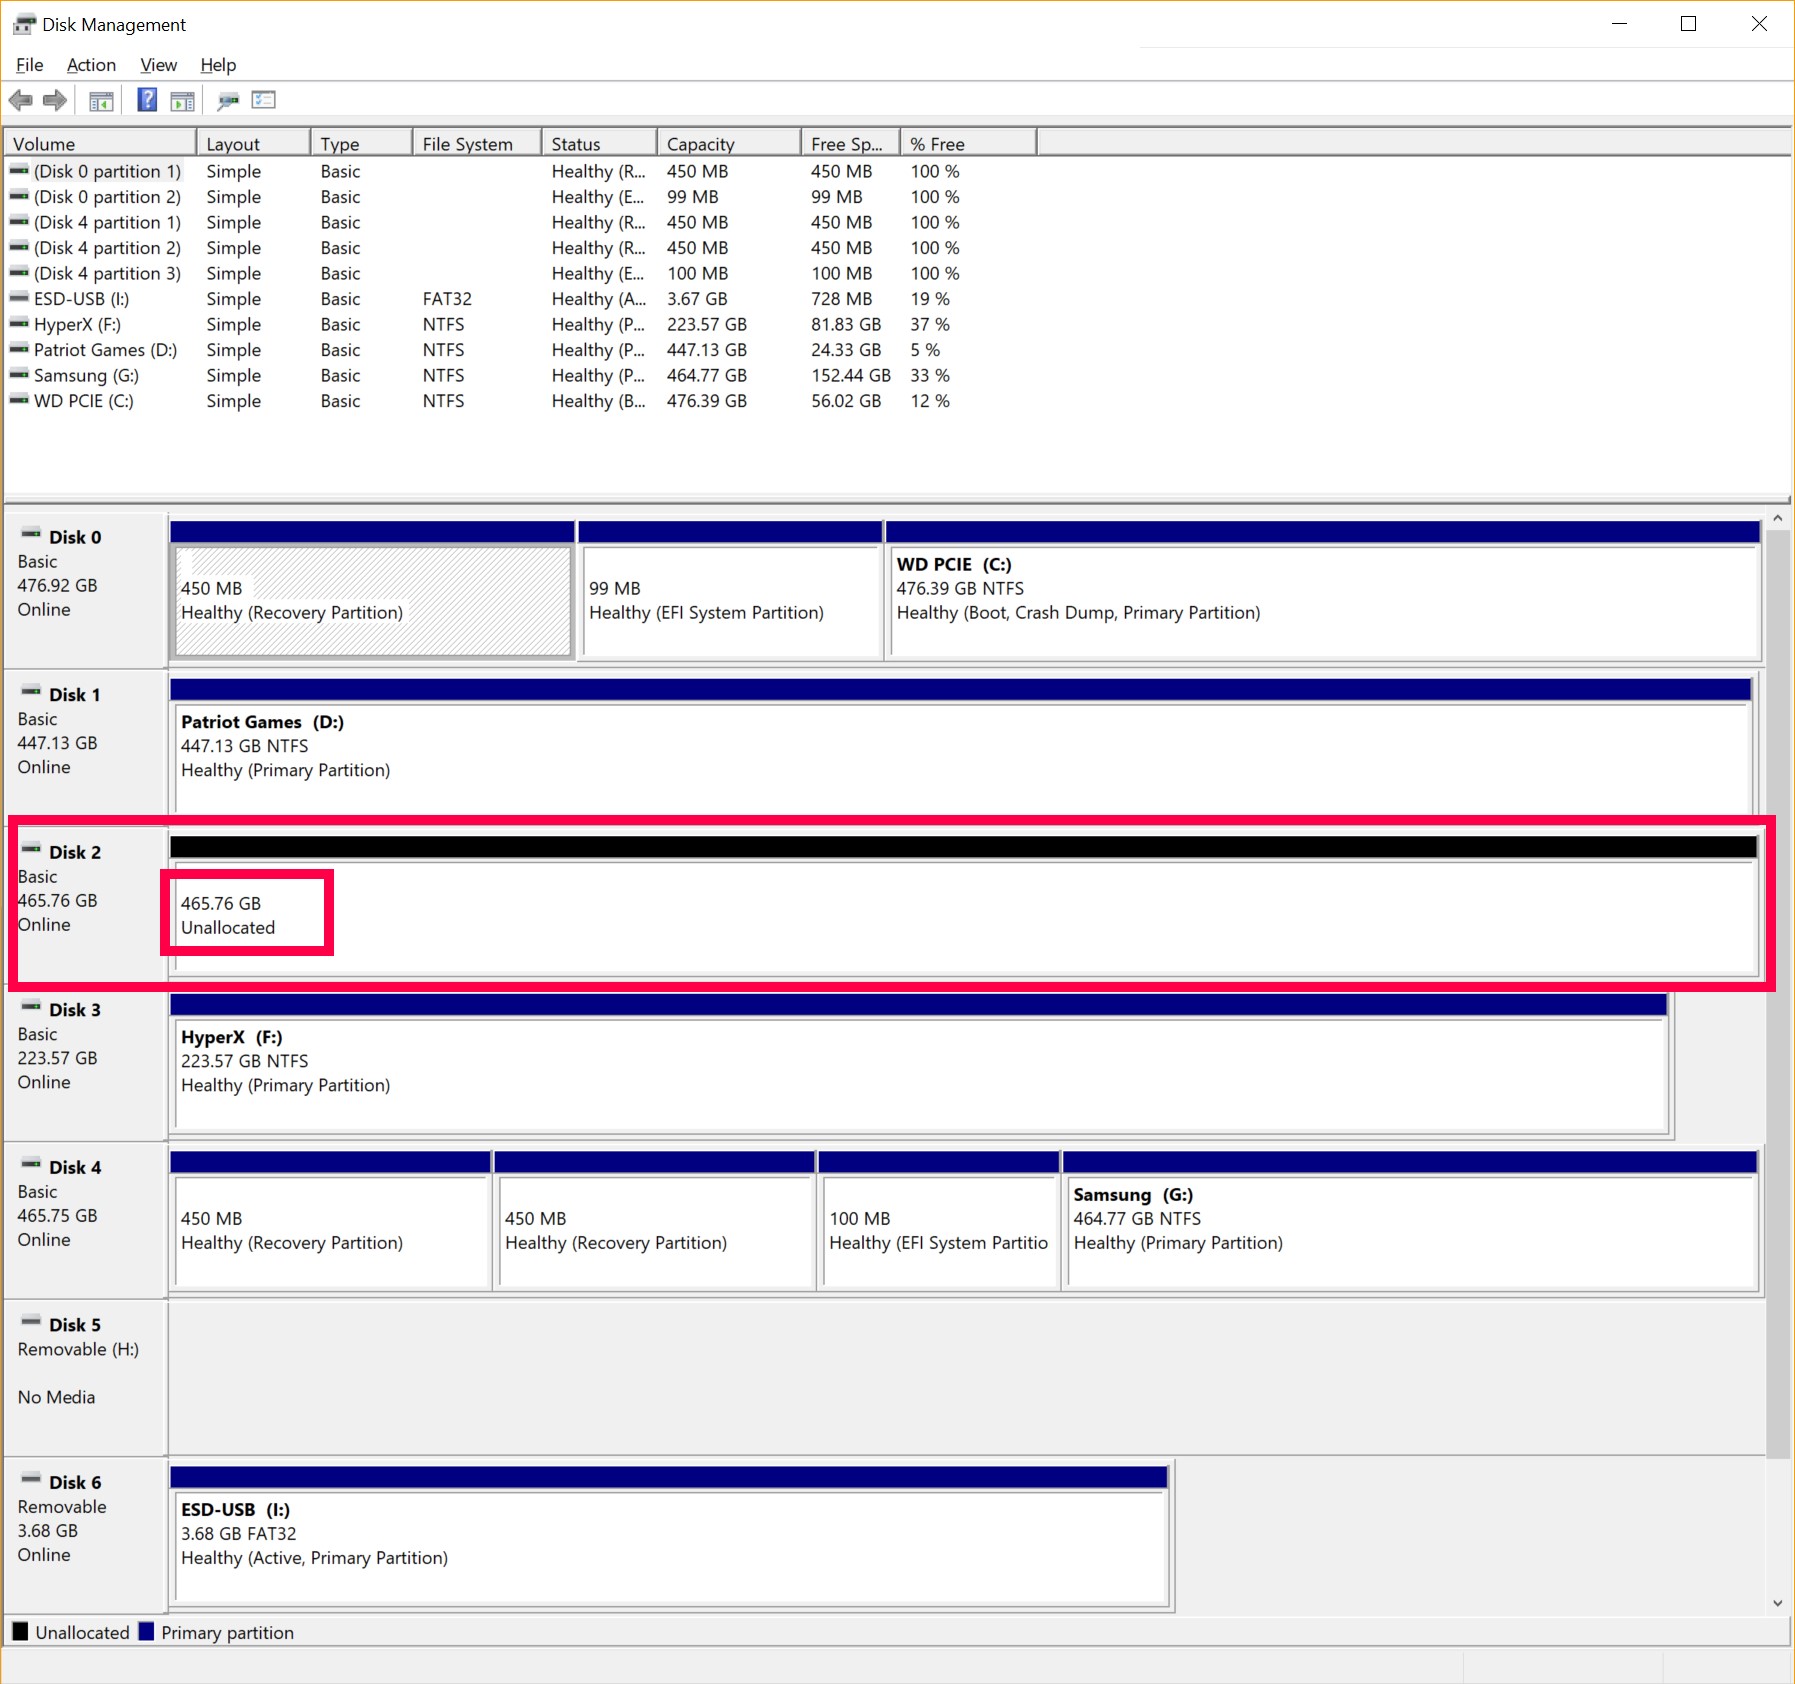
Task: Open the Action menu
Action: [91, 65]
